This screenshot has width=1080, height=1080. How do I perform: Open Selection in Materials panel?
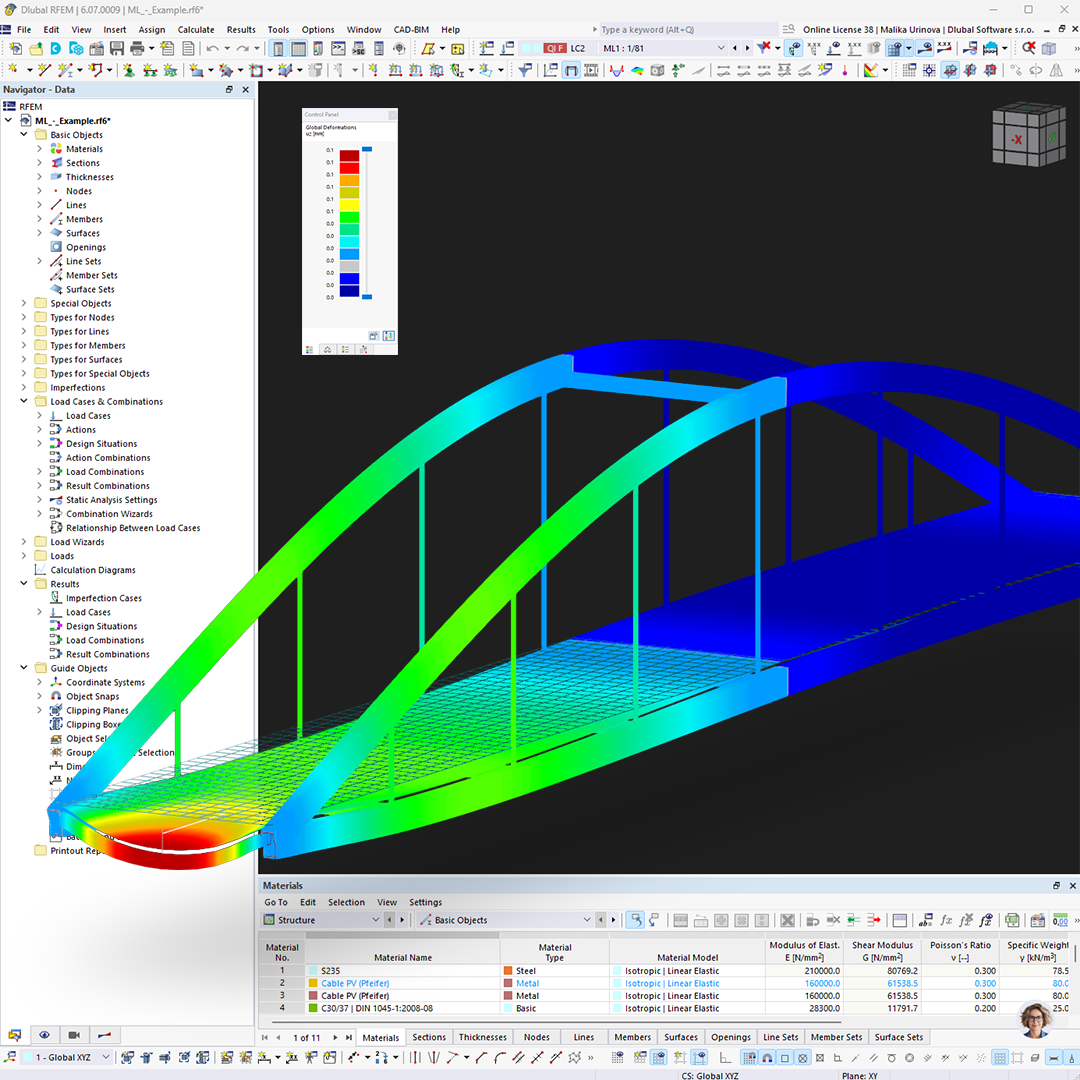coord(346,902)
